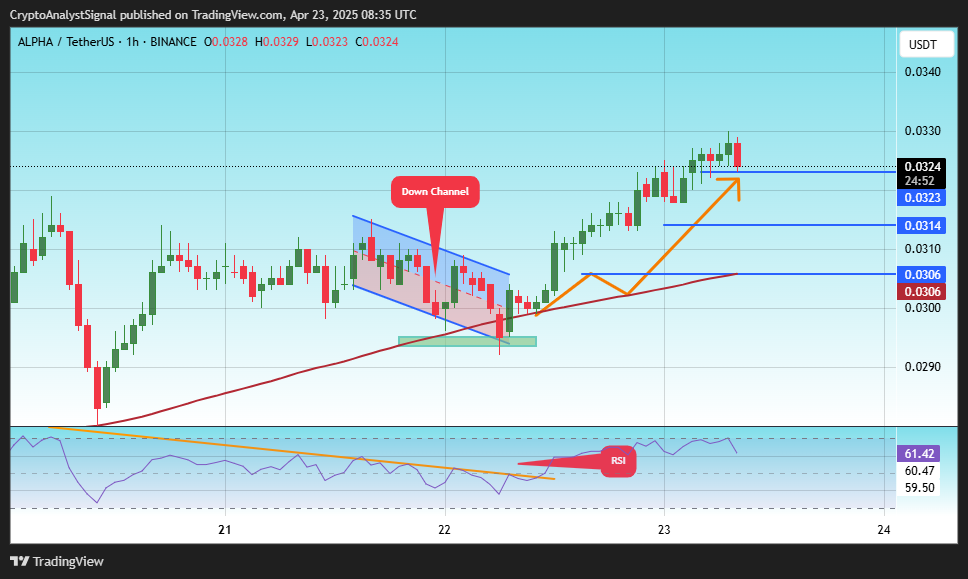
Task: Click date 24 on time axis
Action: pyautogui.click(x=884, y=530)
